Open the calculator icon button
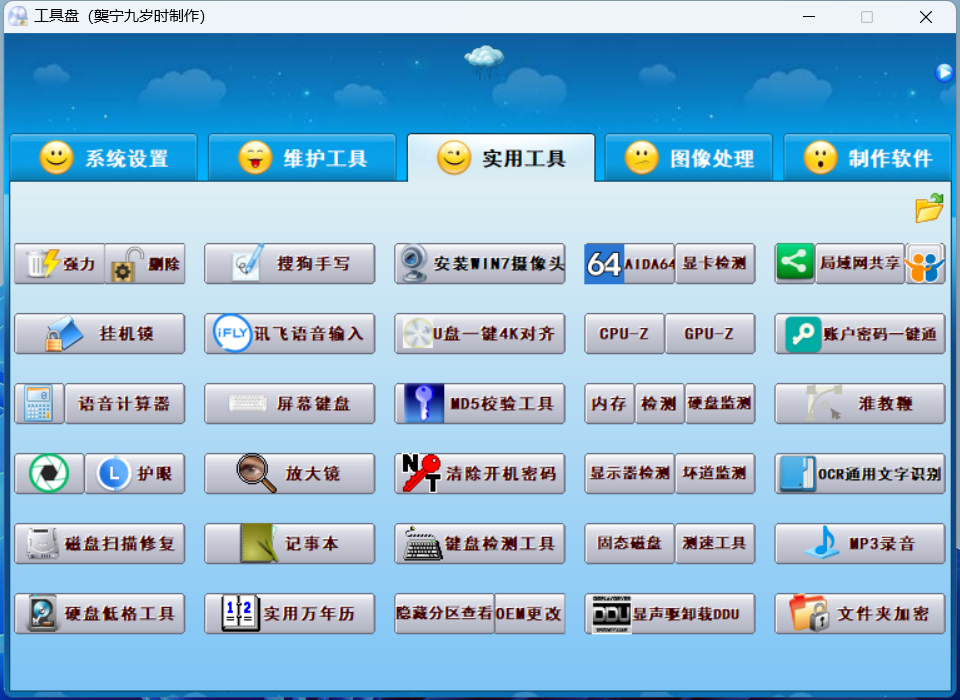 39,404
